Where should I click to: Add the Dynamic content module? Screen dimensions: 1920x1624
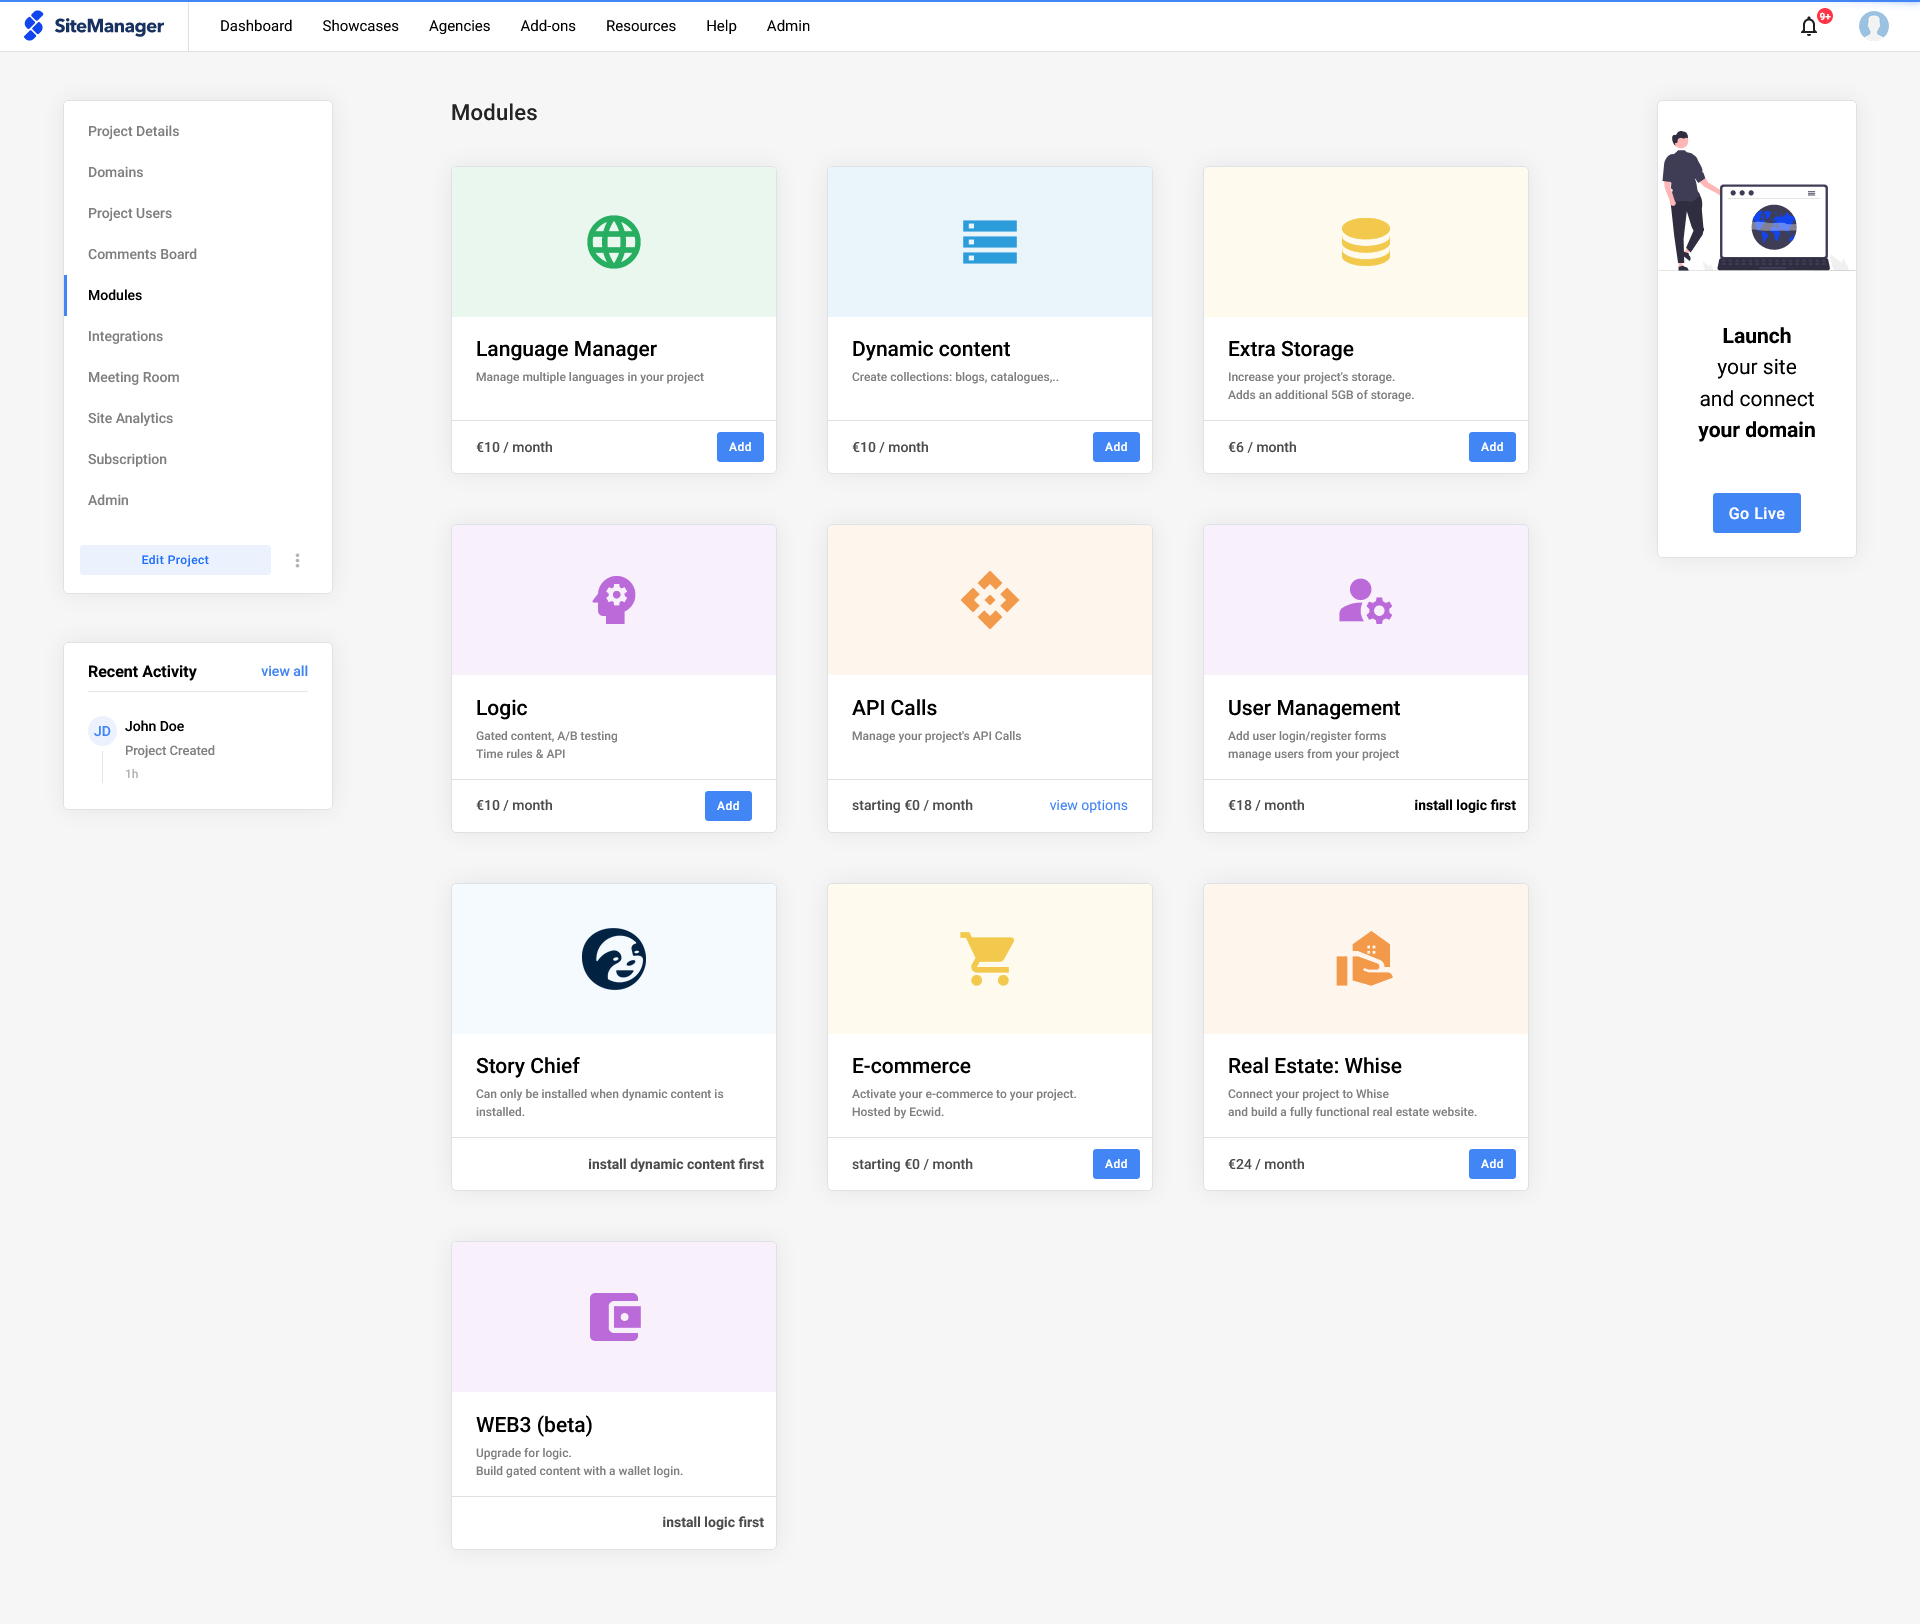(1116, 447)
